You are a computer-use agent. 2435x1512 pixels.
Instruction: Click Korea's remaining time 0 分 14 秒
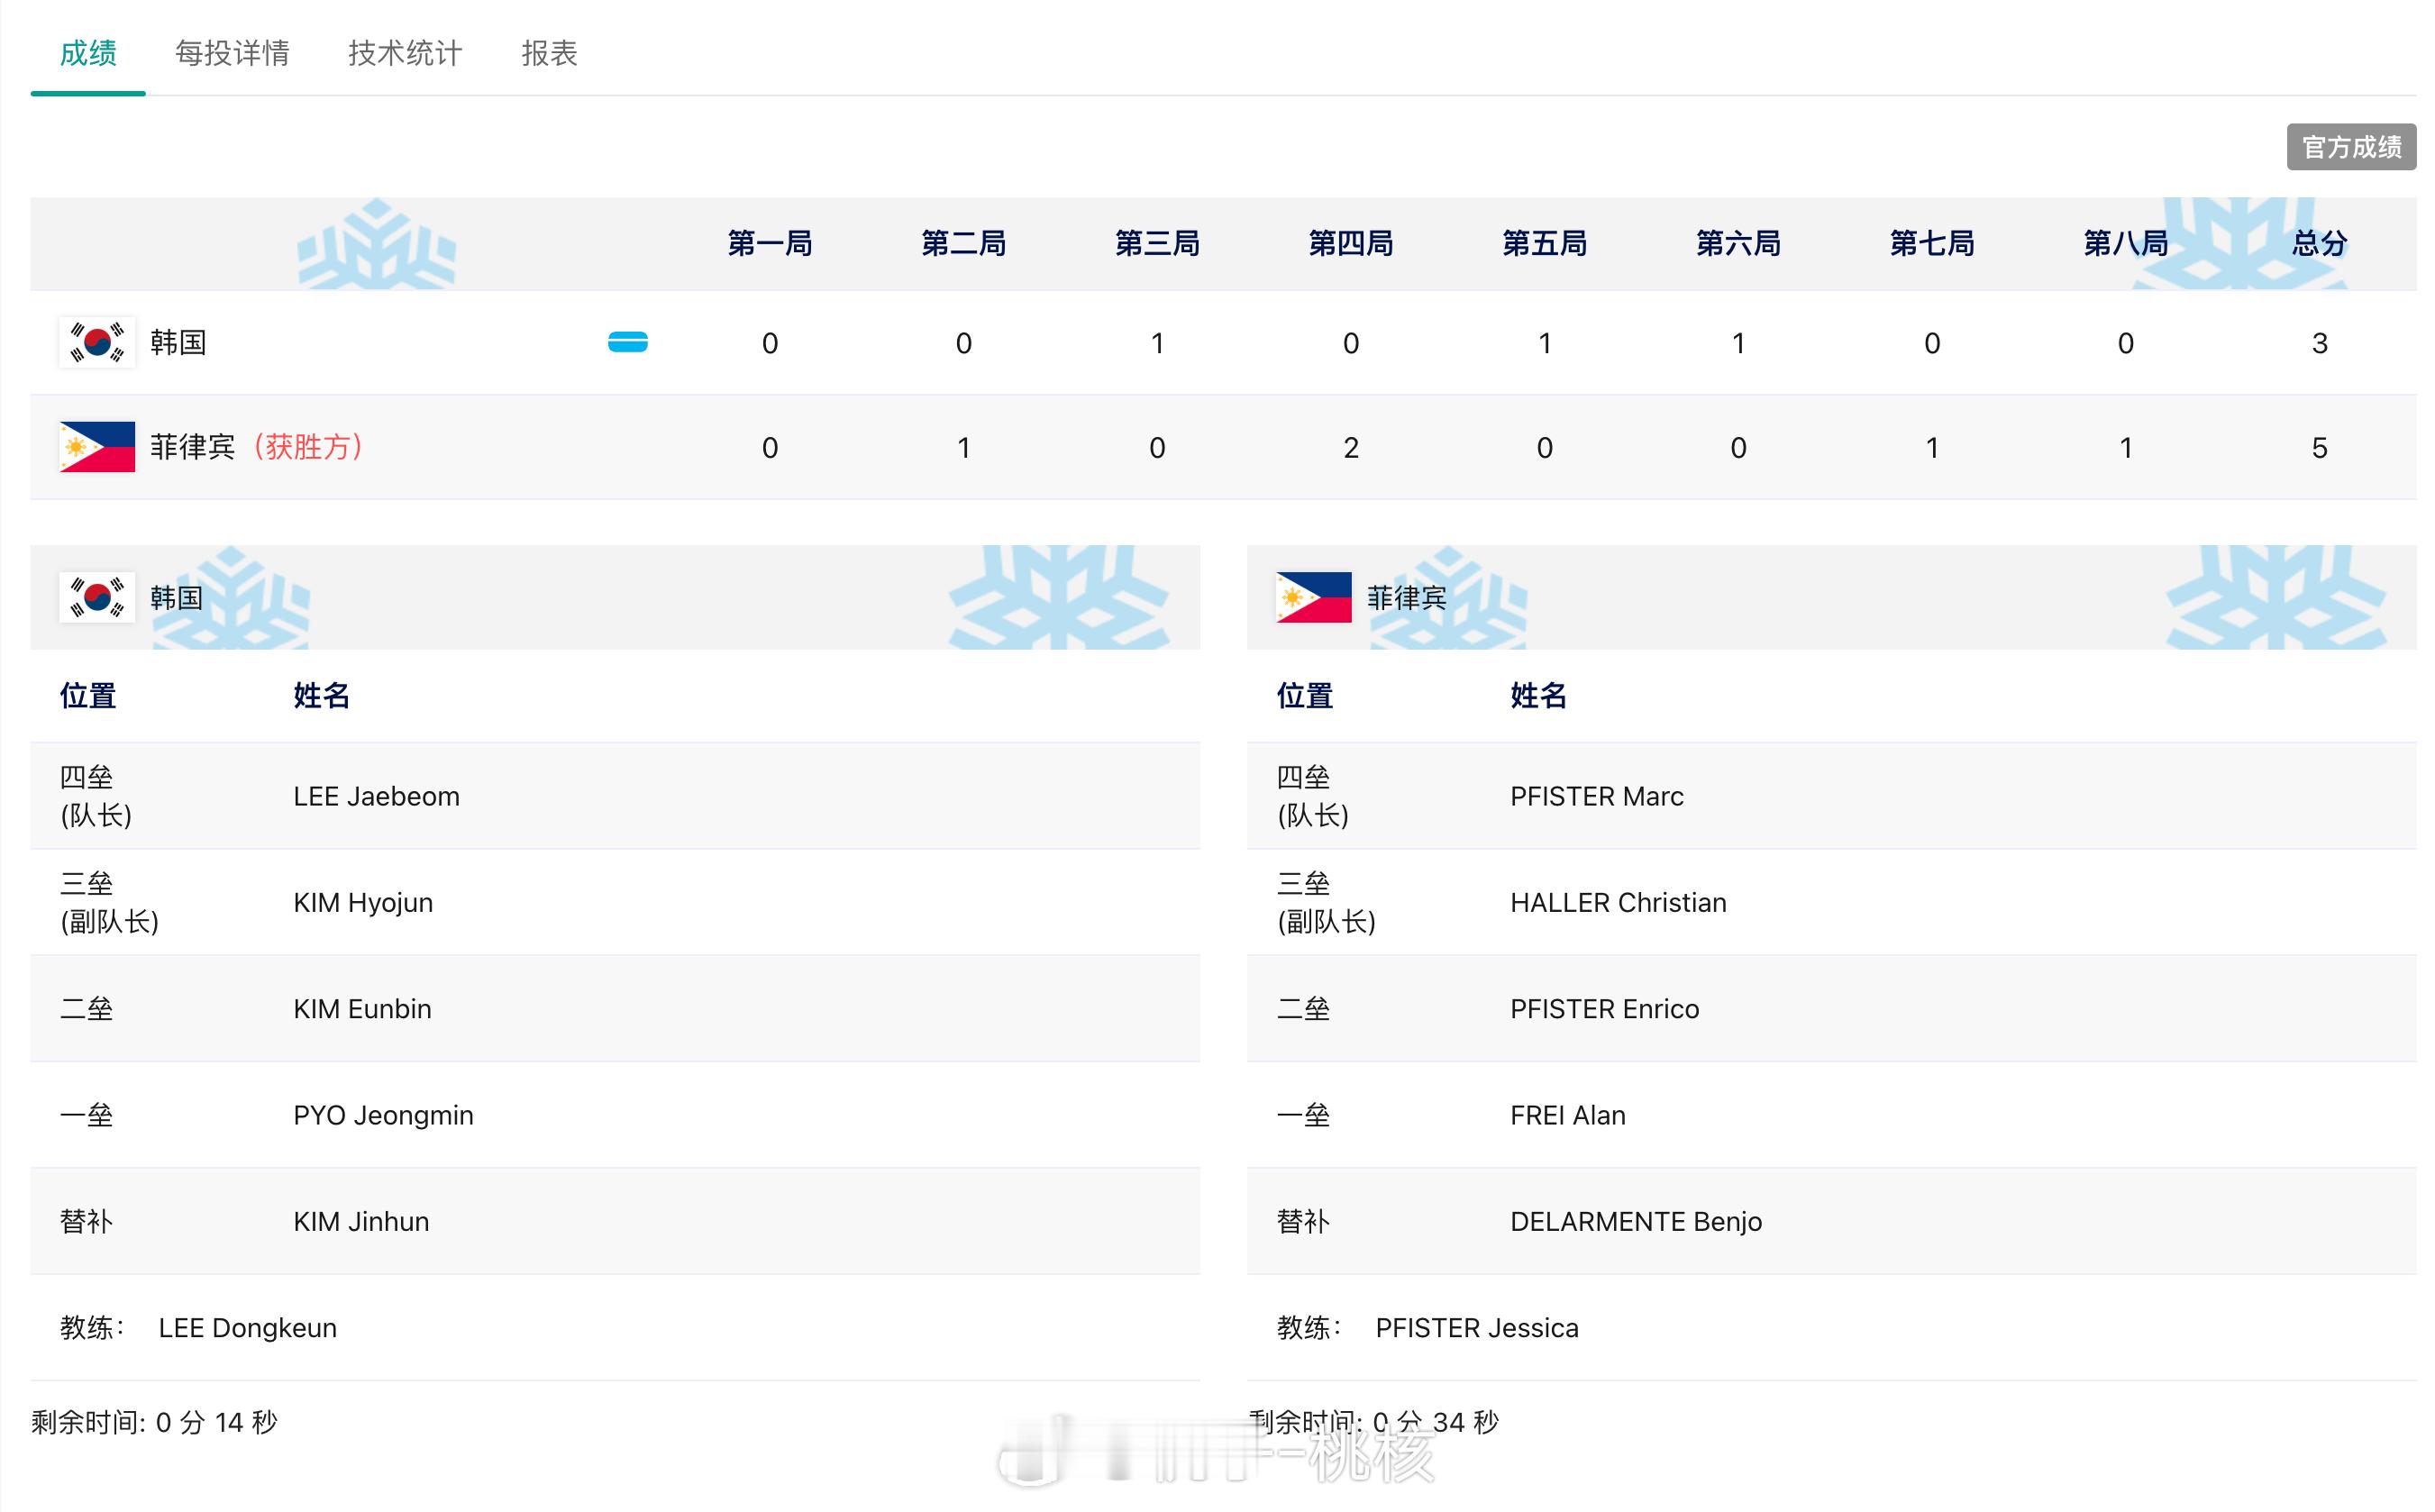217,1422
